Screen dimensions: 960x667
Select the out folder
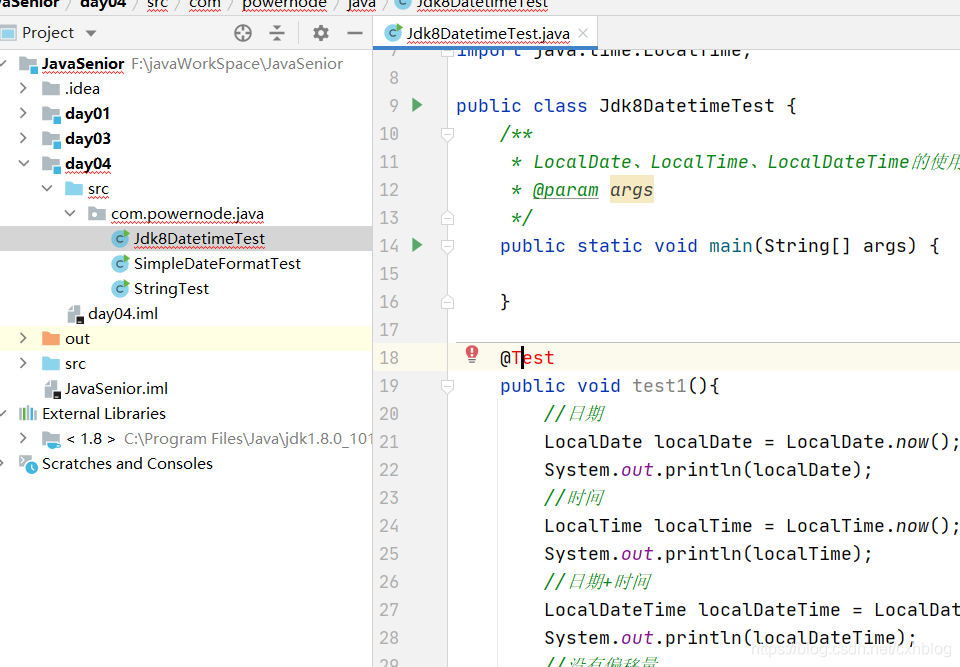click(77, 339)
